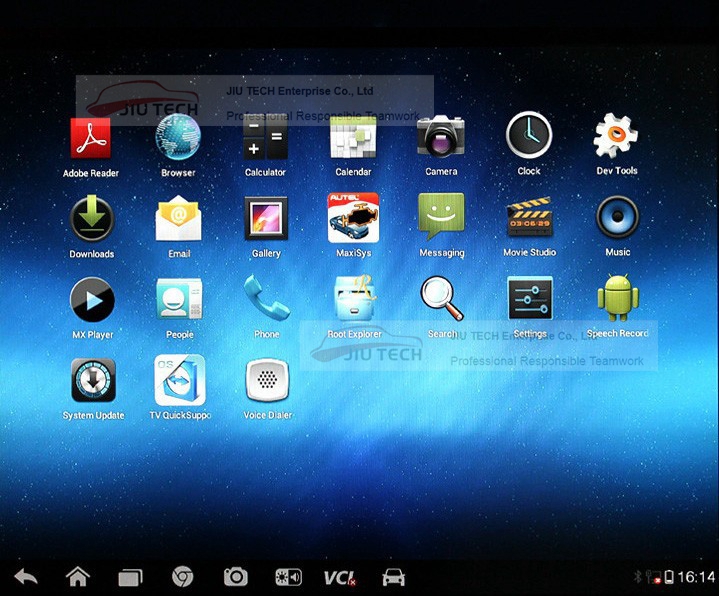Open Speech Record android icon
The width and height of the screenshot is (719, 596).
coord(618,298)
